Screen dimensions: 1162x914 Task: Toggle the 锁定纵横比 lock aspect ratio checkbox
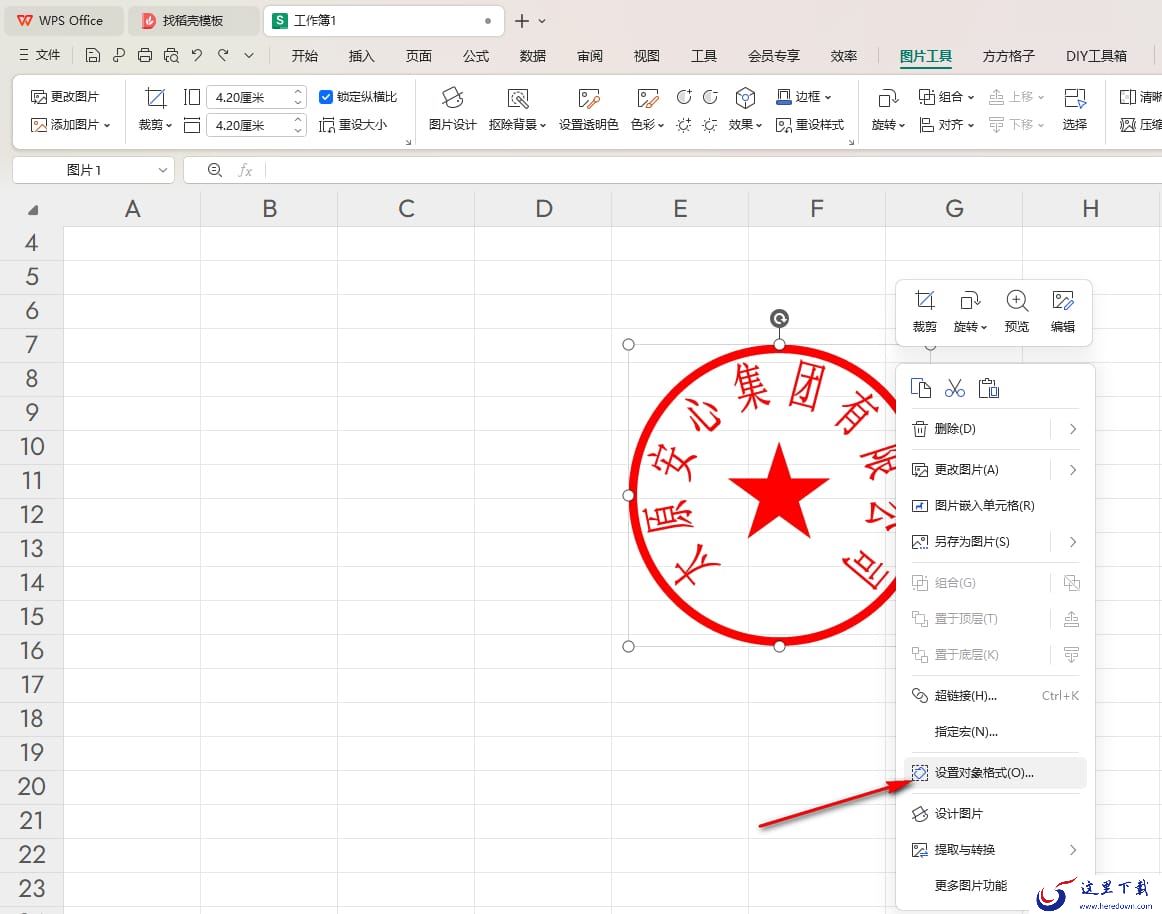(x=325, y=96)
